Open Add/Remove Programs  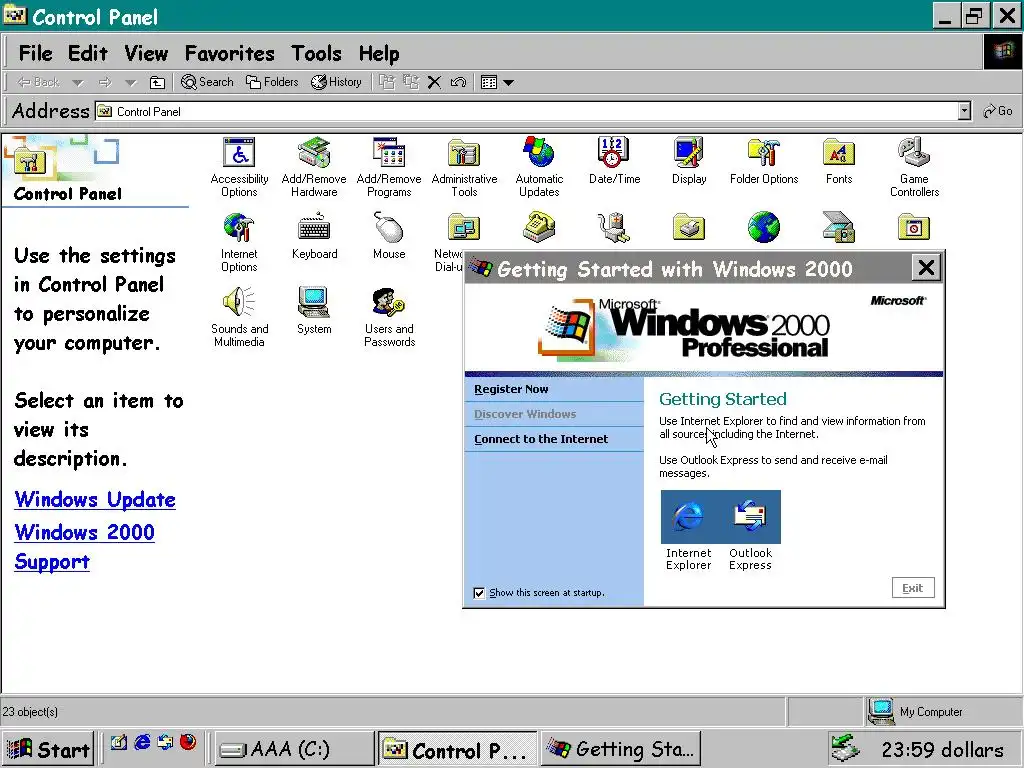click(x=389, y=167)
